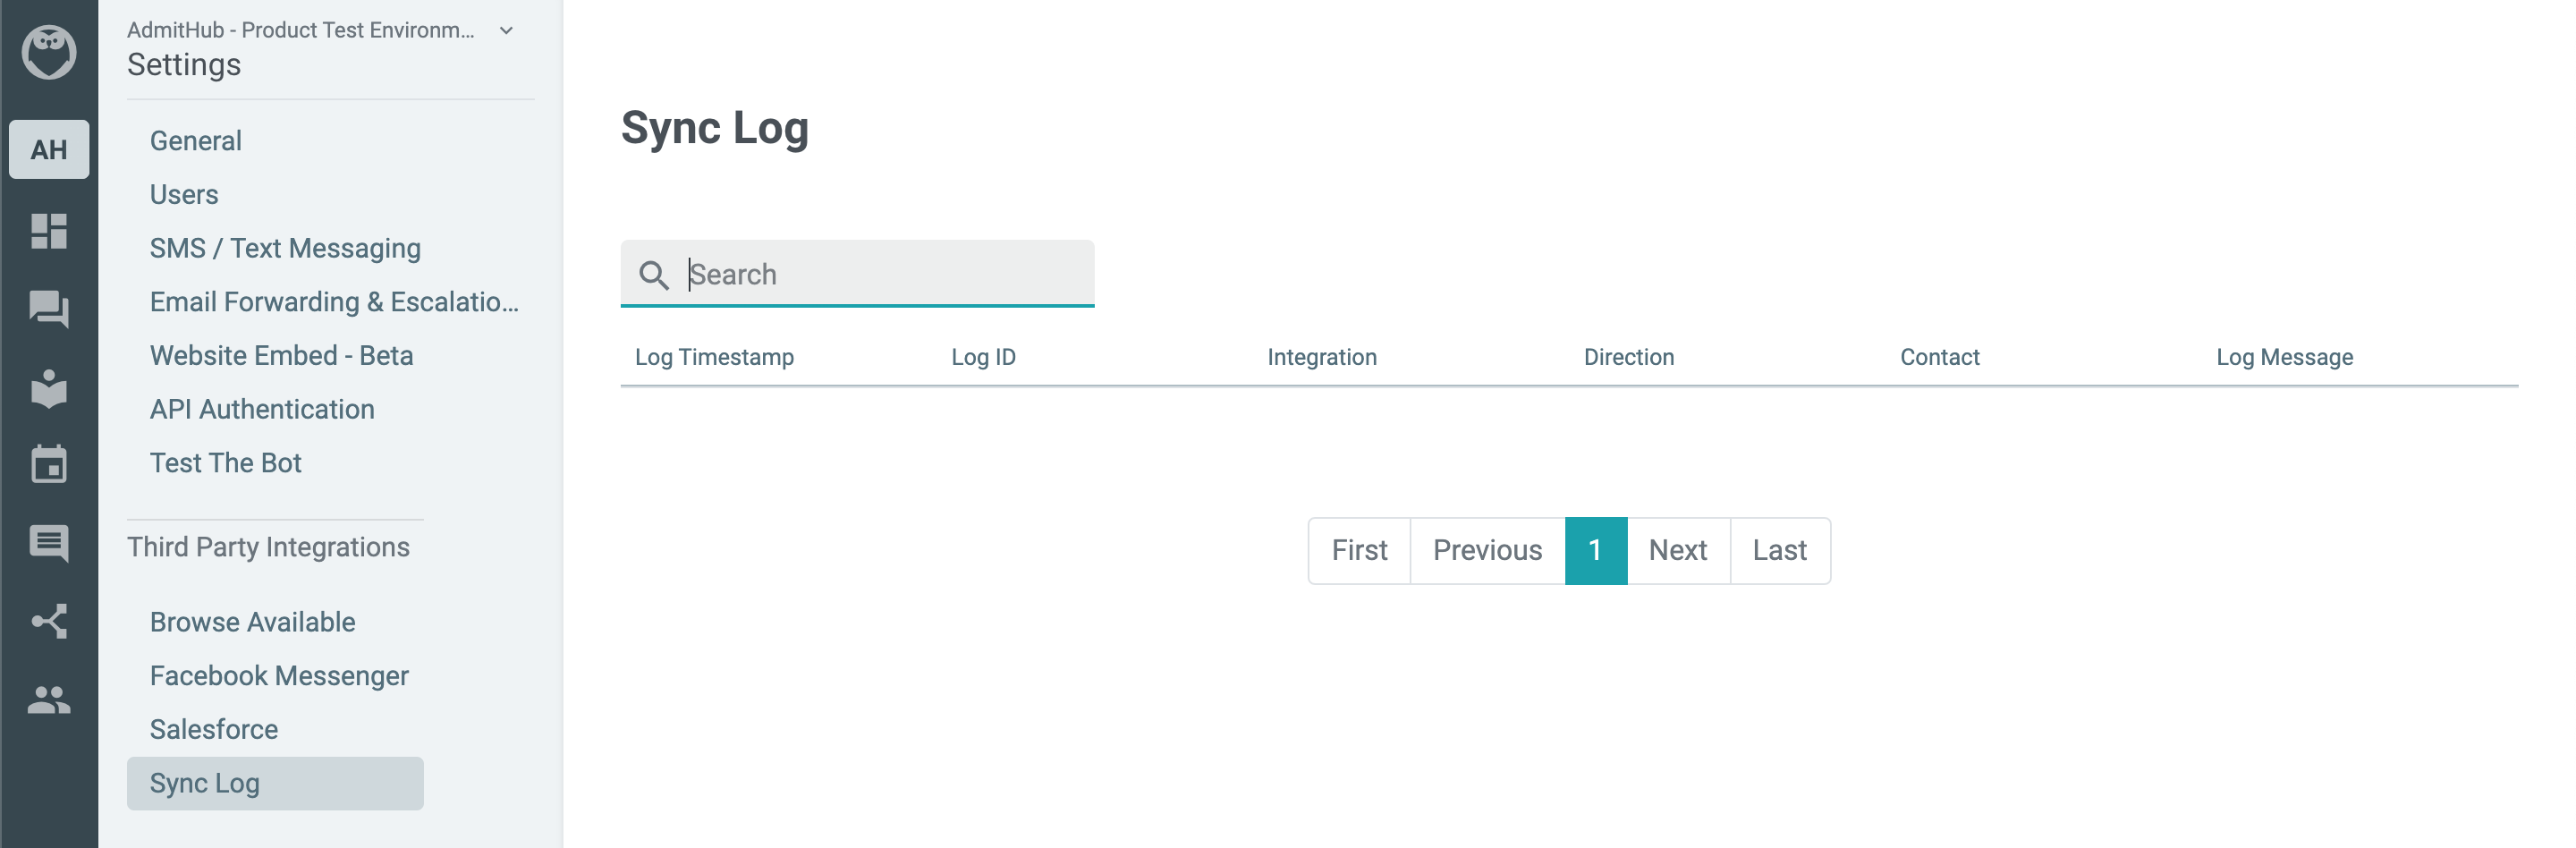Jump to the Last page
Image resolution: width=2576 pixels, height=848 pixels.
[x=1780, y=551]
